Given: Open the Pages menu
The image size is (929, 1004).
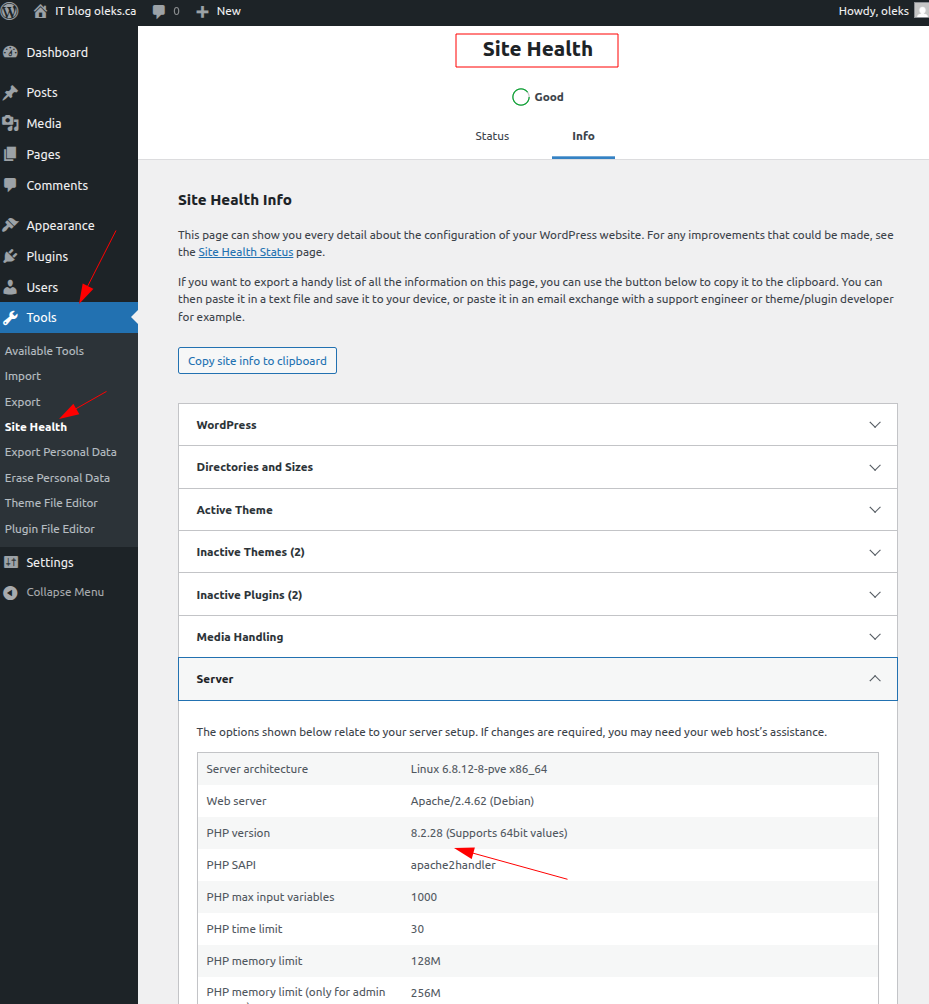Looking at the screenshot, I should pos(43,154).
